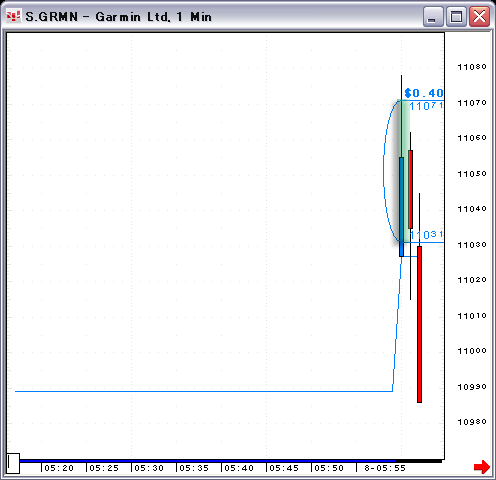Click the small white box at bottom left

(x=13, y=463)
